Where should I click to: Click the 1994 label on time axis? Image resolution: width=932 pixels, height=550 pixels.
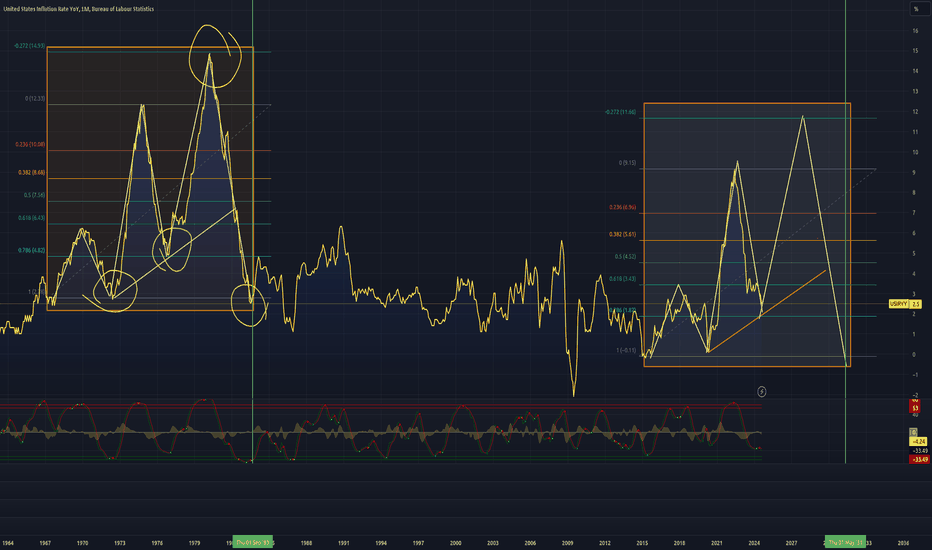pos(381,543)
